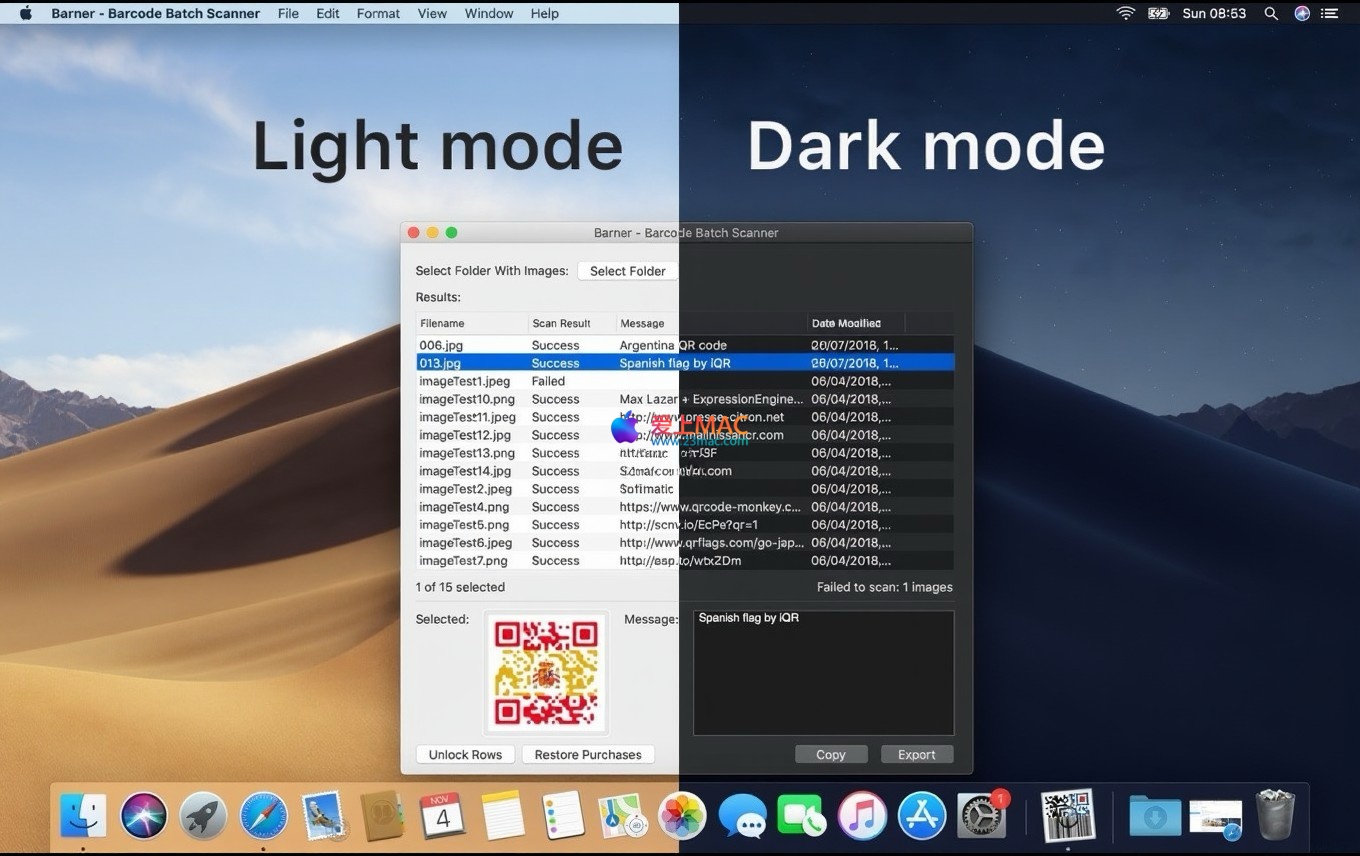Click inside the Message text box

[823, 680]
